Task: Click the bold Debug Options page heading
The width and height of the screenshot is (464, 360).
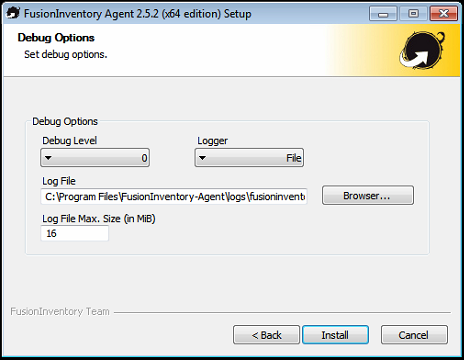Action: point(56,38)
